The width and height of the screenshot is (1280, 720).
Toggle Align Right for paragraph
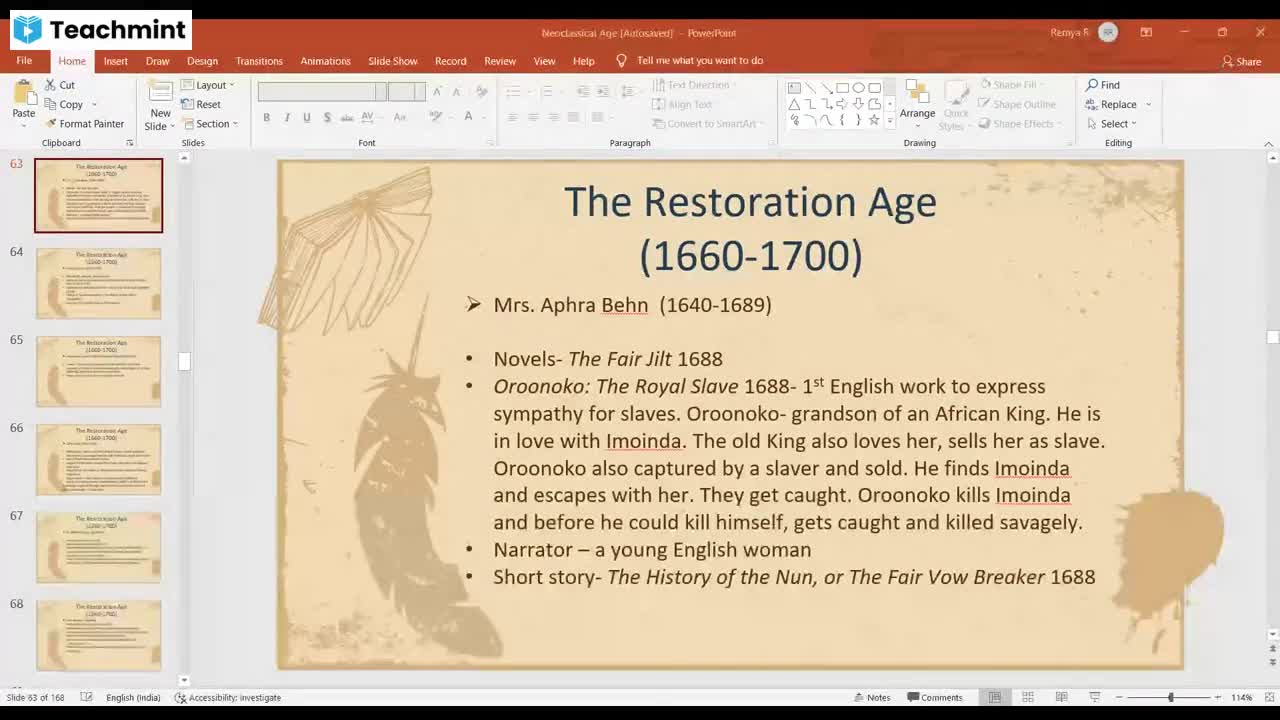pyautogui.click(x=553, y=117)
